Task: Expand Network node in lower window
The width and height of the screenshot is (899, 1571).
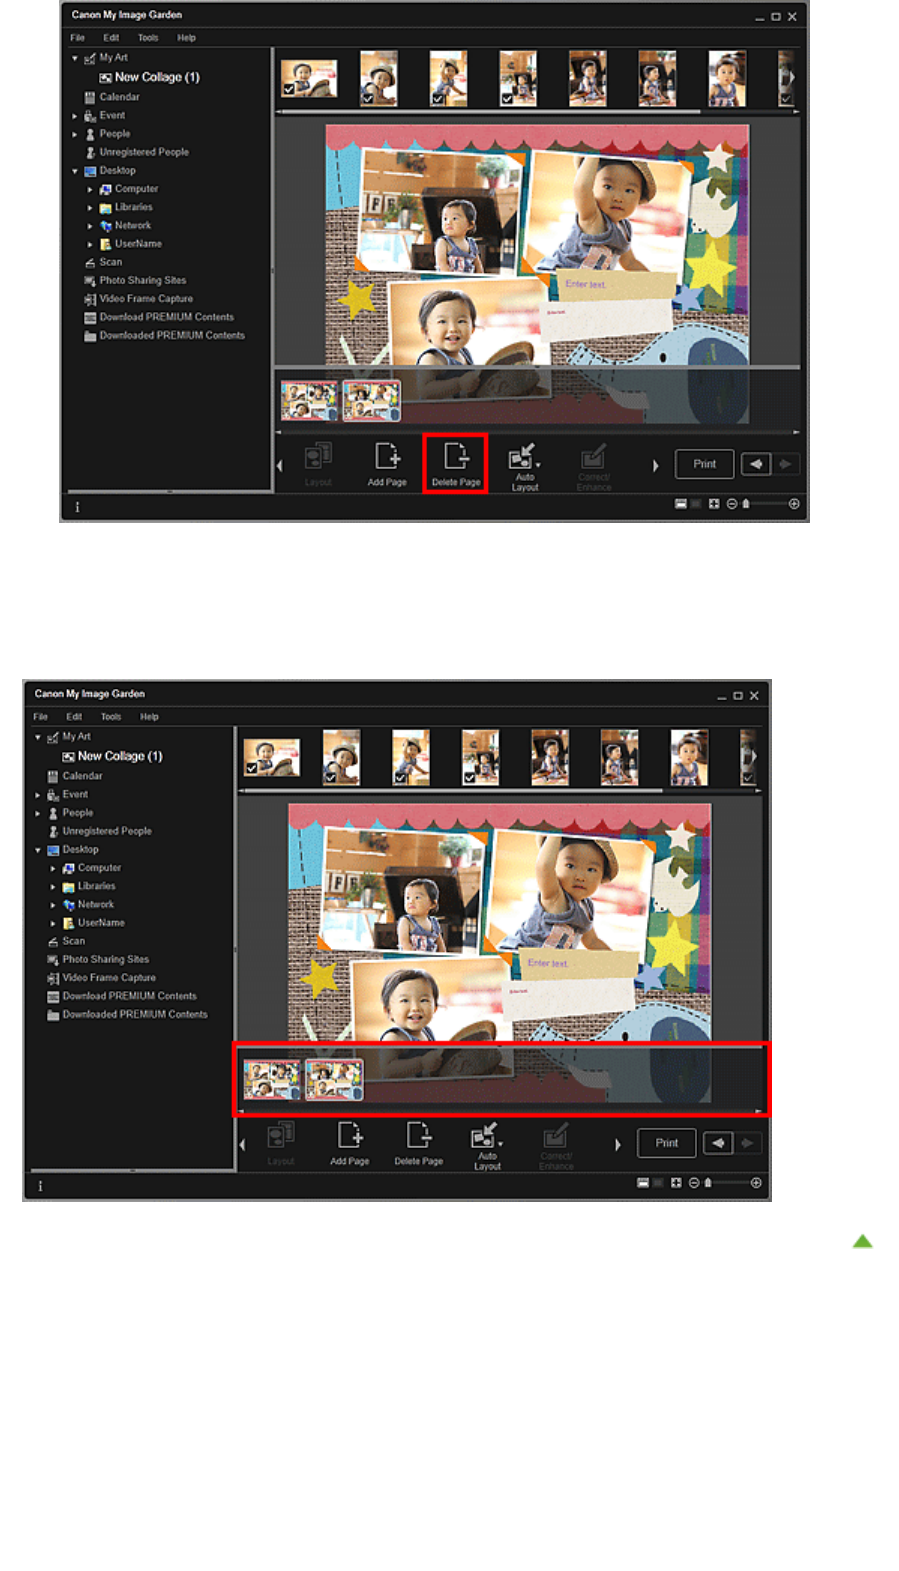Action: click(x=53, y=905)
